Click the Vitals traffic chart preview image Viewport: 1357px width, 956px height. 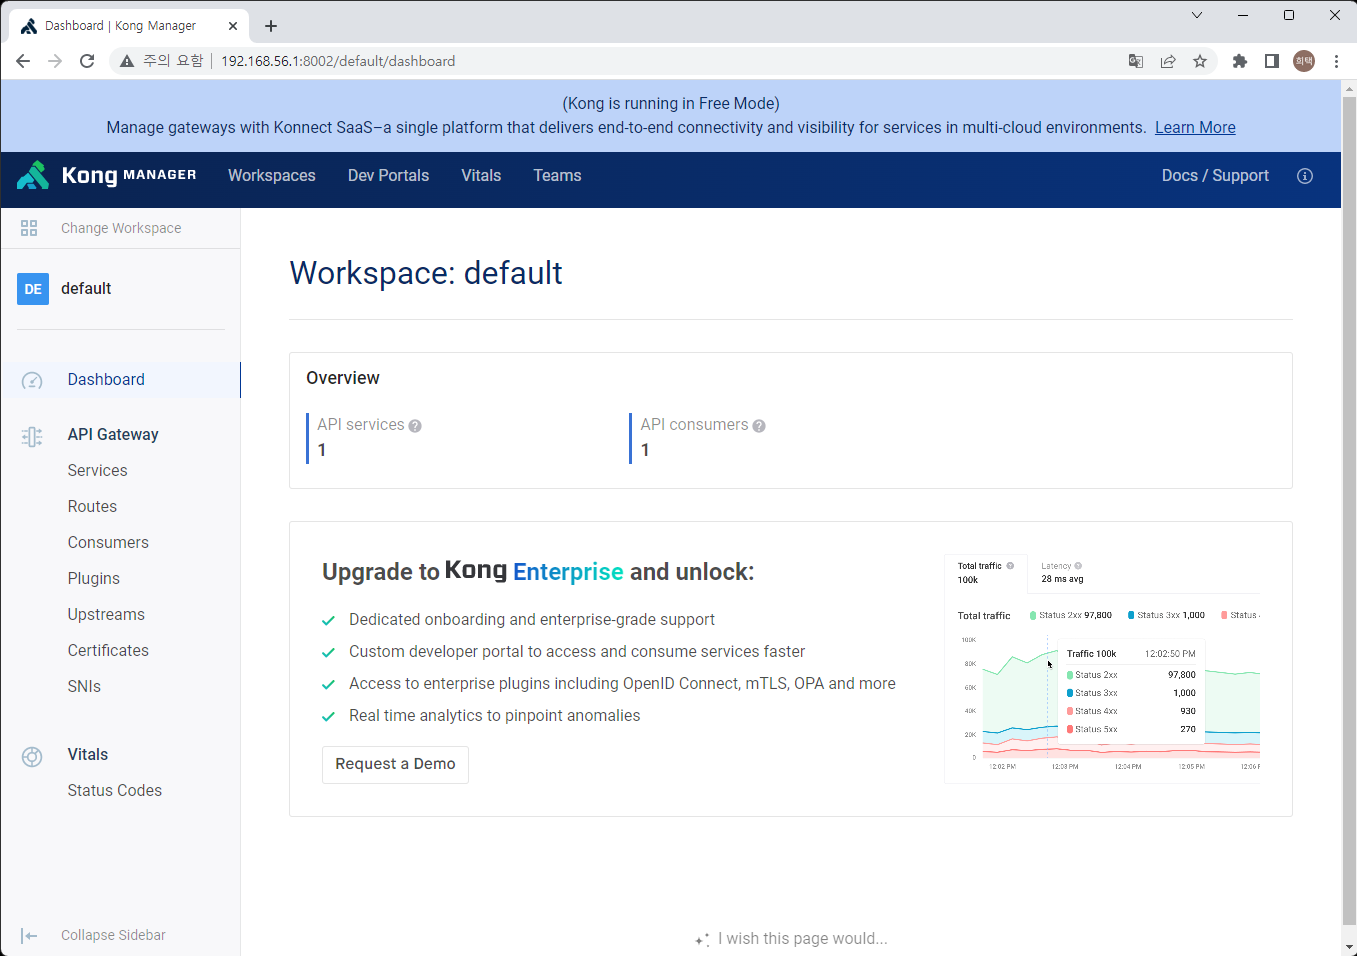point(1103,667)
